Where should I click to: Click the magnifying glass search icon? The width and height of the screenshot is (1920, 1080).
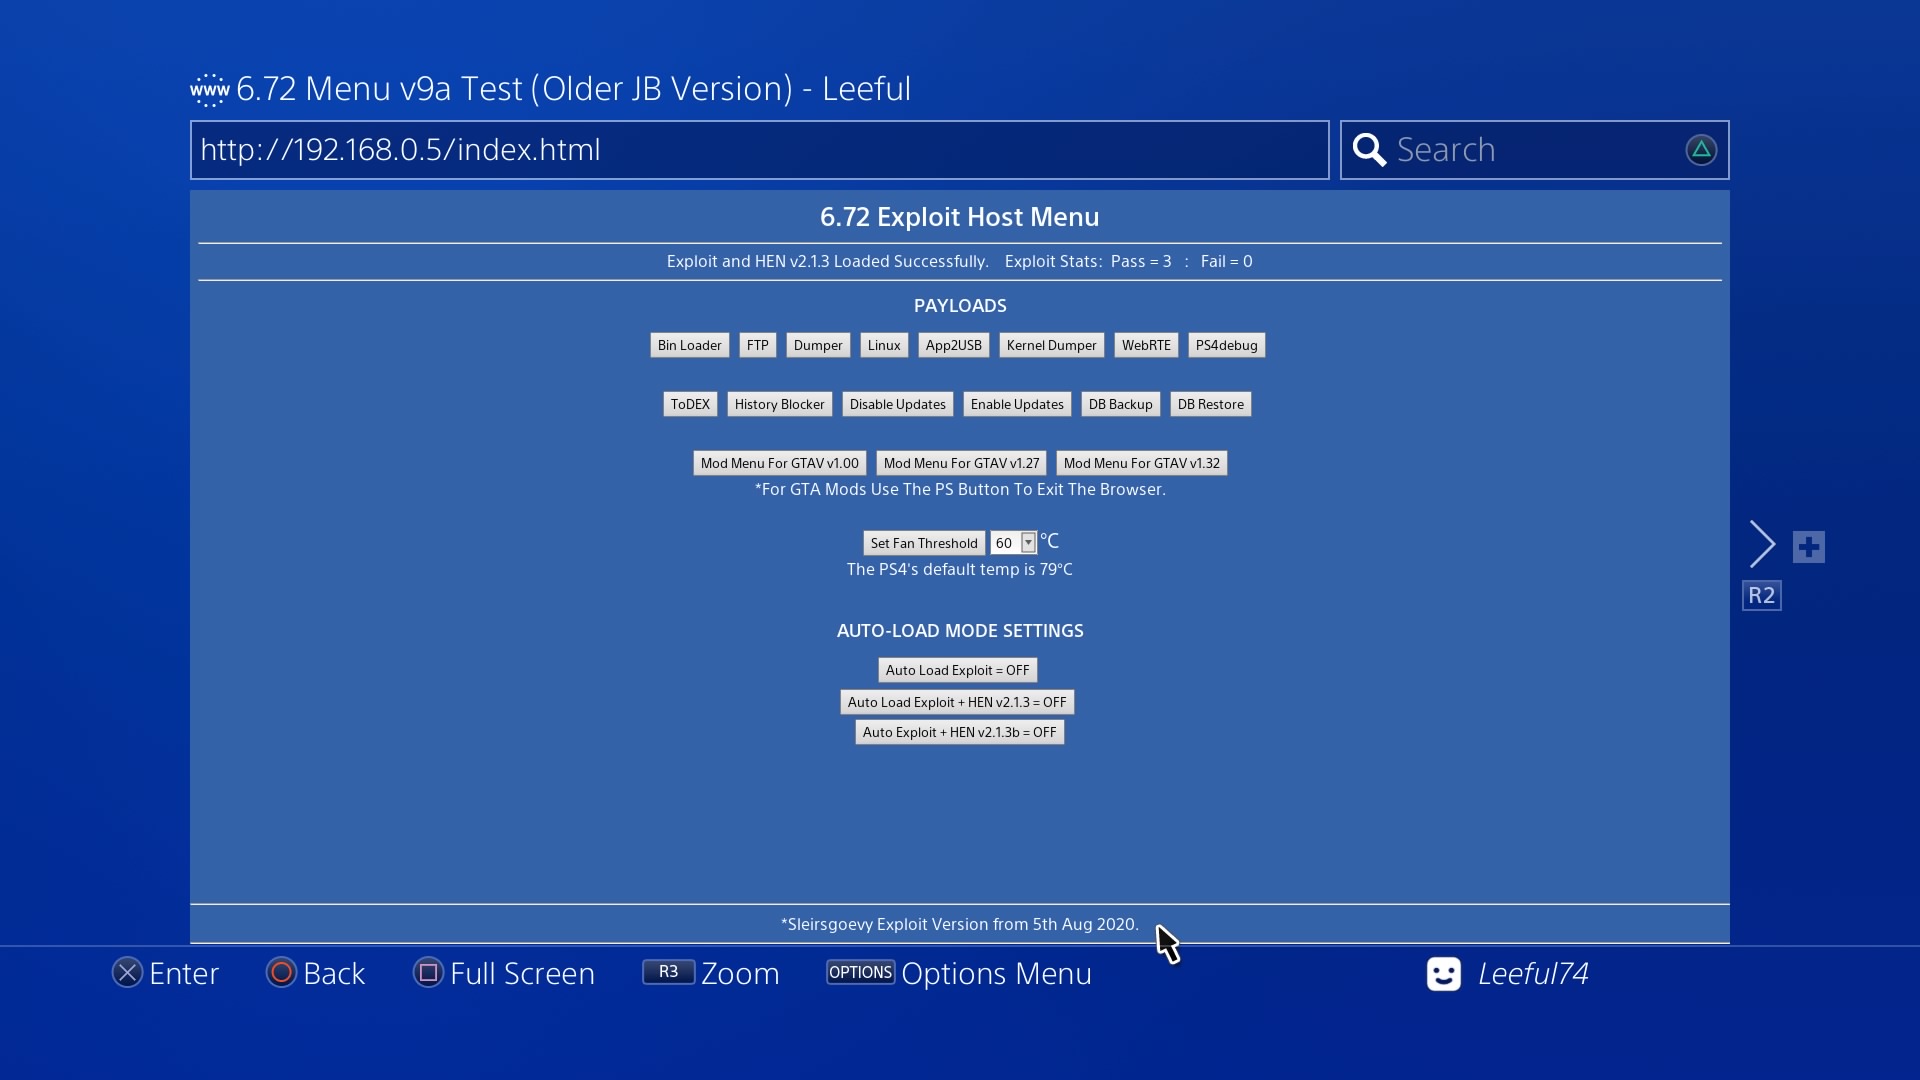click(x=1369, y=150)
